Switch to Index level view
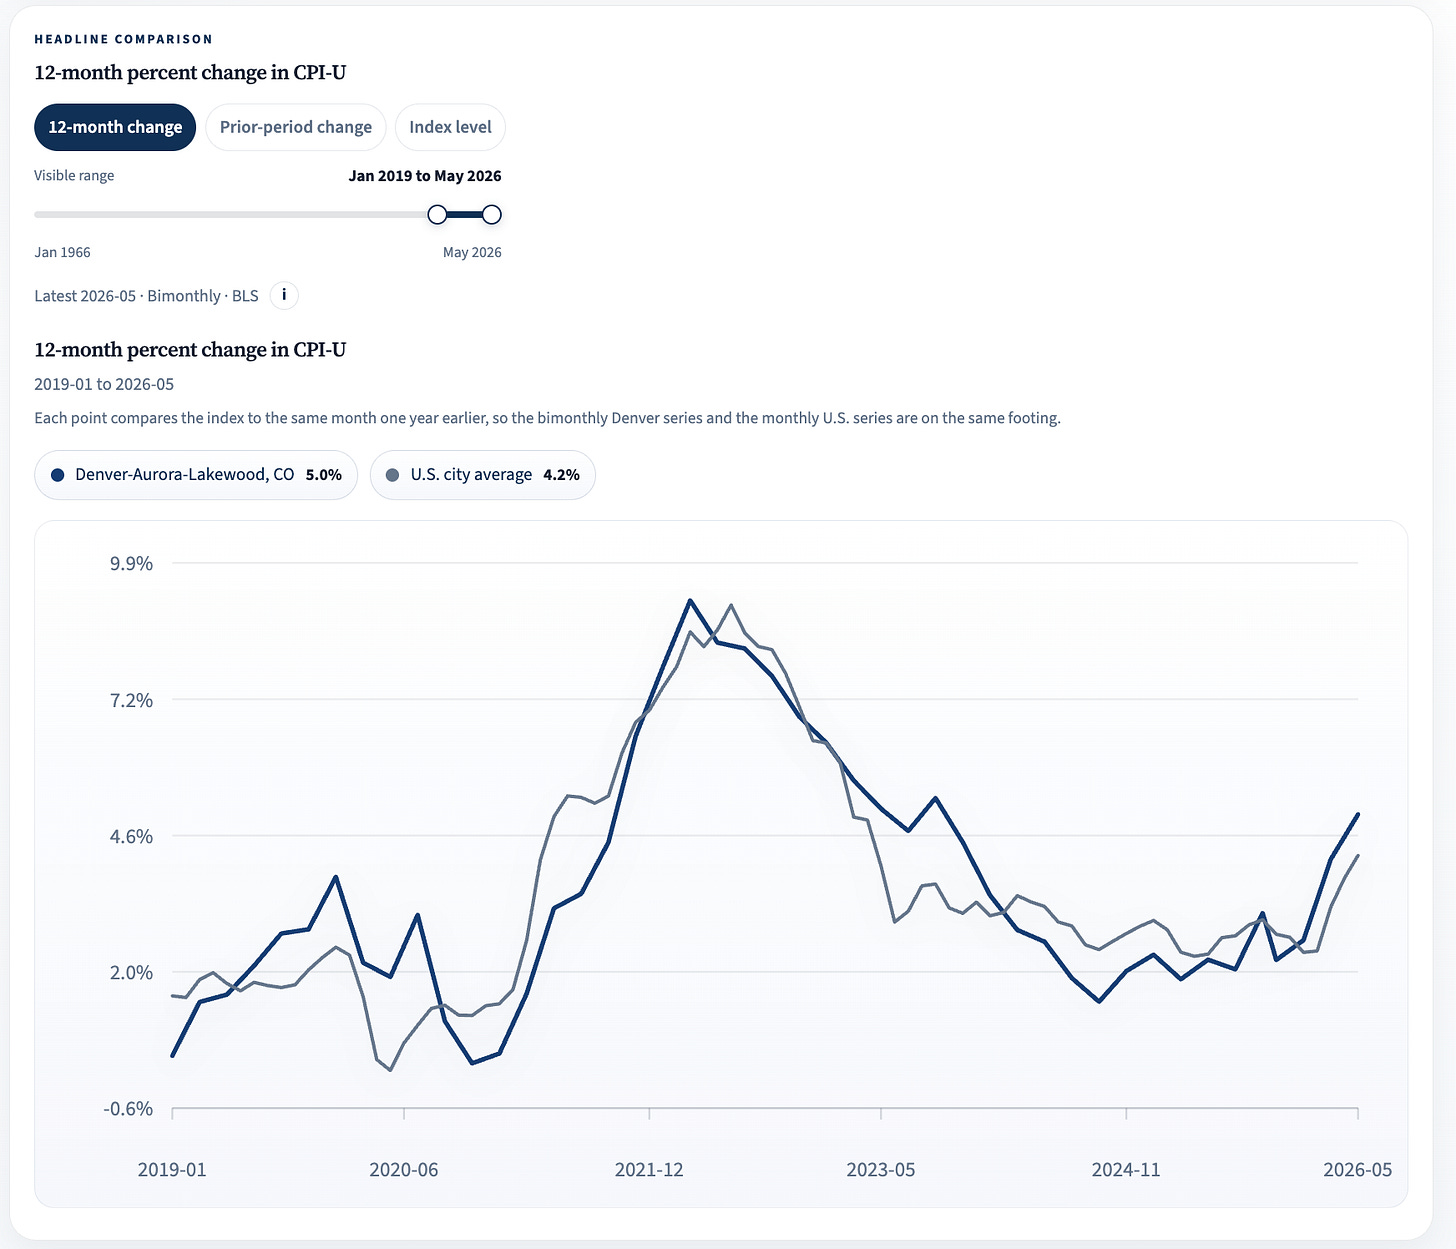 point(450,127)
